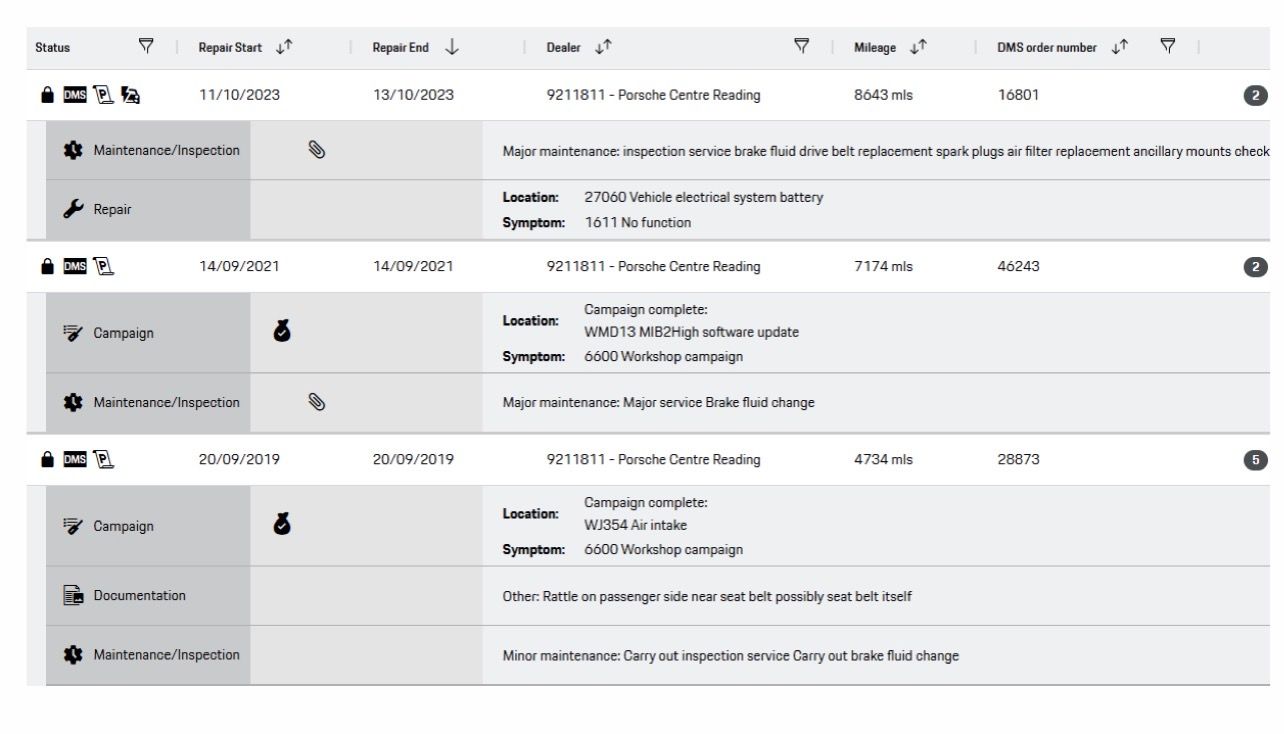Click the image icon on the 11/10/2023 entry
The height and width of the screenshot is (734, 1284).
point(129,96)
